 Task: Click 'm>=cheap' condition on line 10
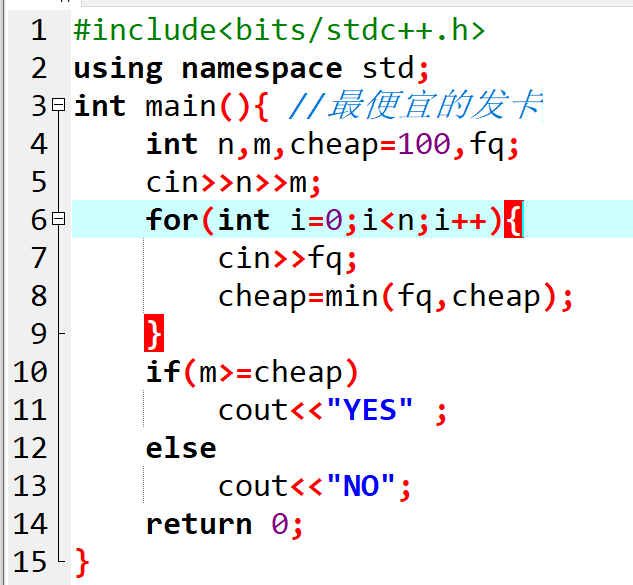[270, 373]
